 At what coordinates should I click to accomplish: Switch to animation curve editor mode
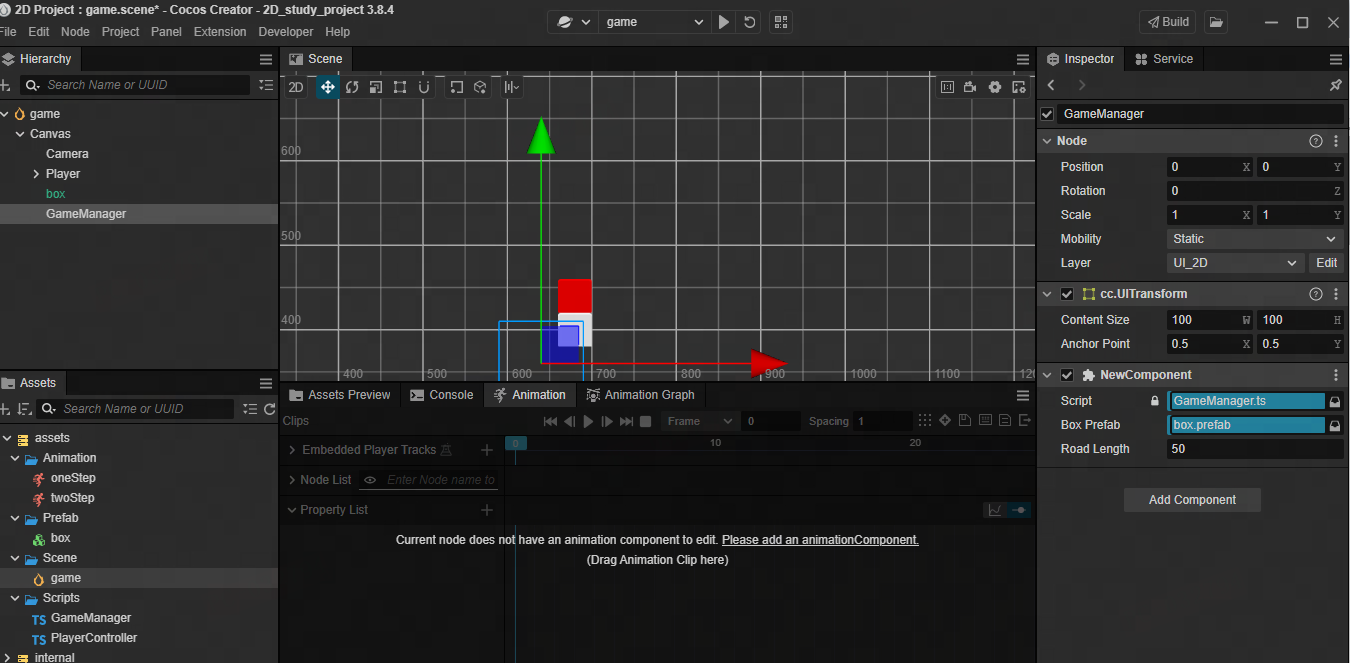[995, 510]
